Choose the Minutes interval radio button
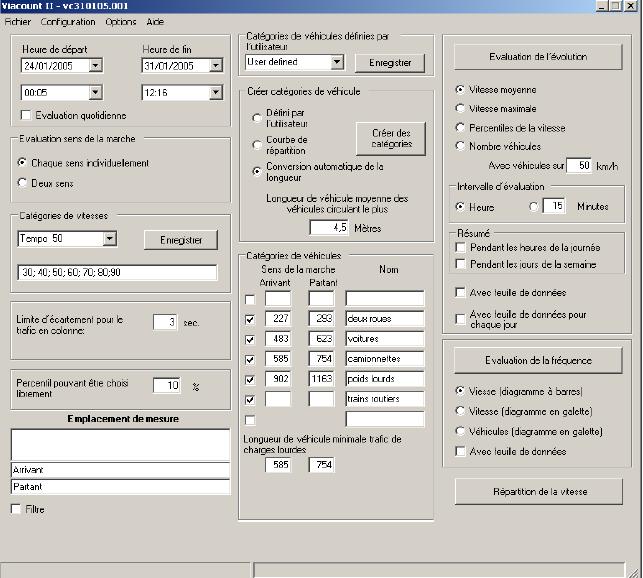 [533, 206]
